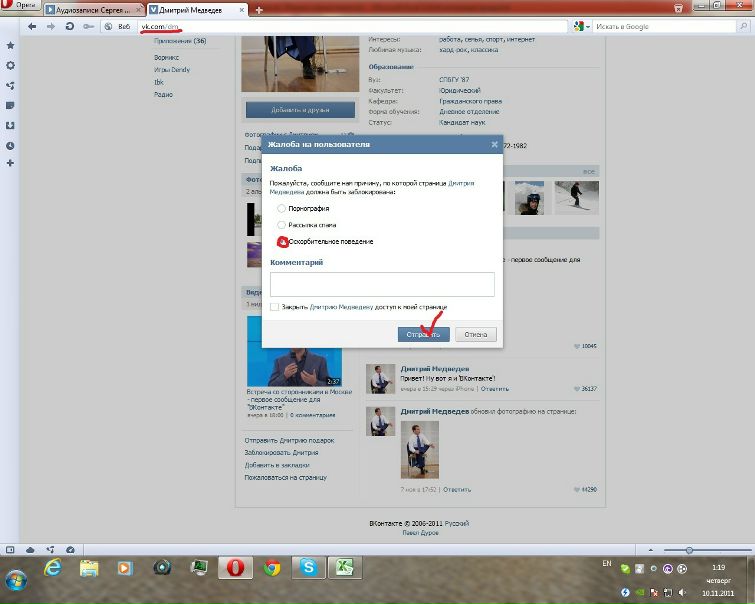Select the Рассылка спама radio option
The height and width of the screenshot is (604, 755).
(282, 225)
